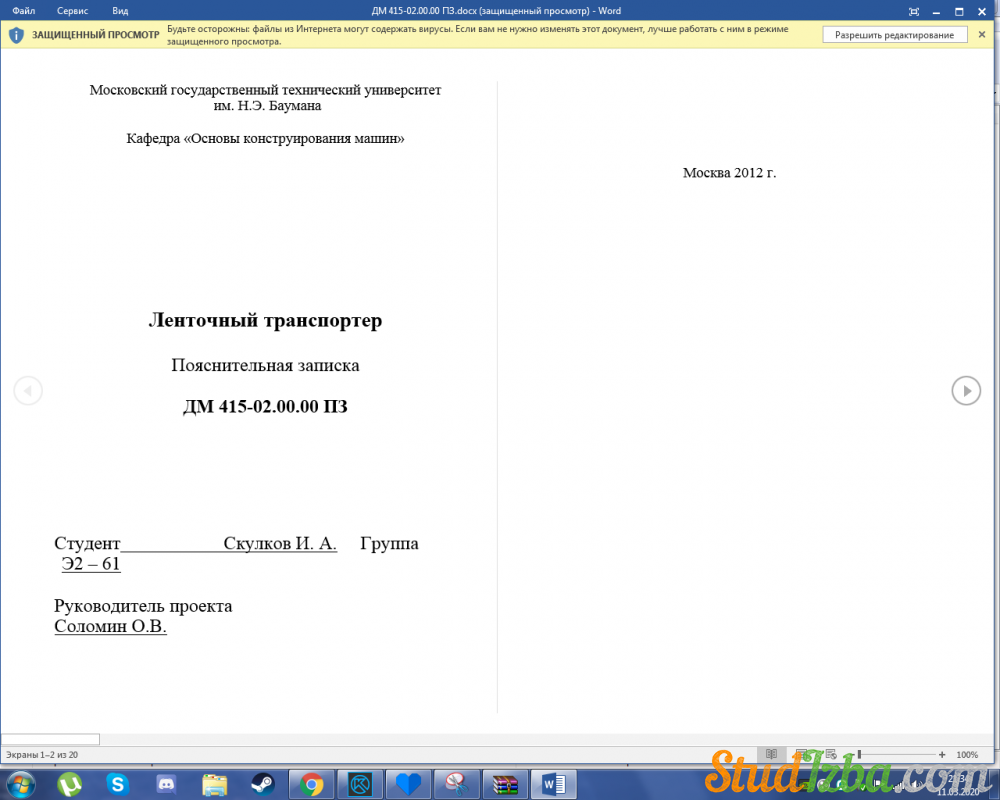Click the word Группа
This screenshot has width=1000, height=800.
click(x=389, y=544)
